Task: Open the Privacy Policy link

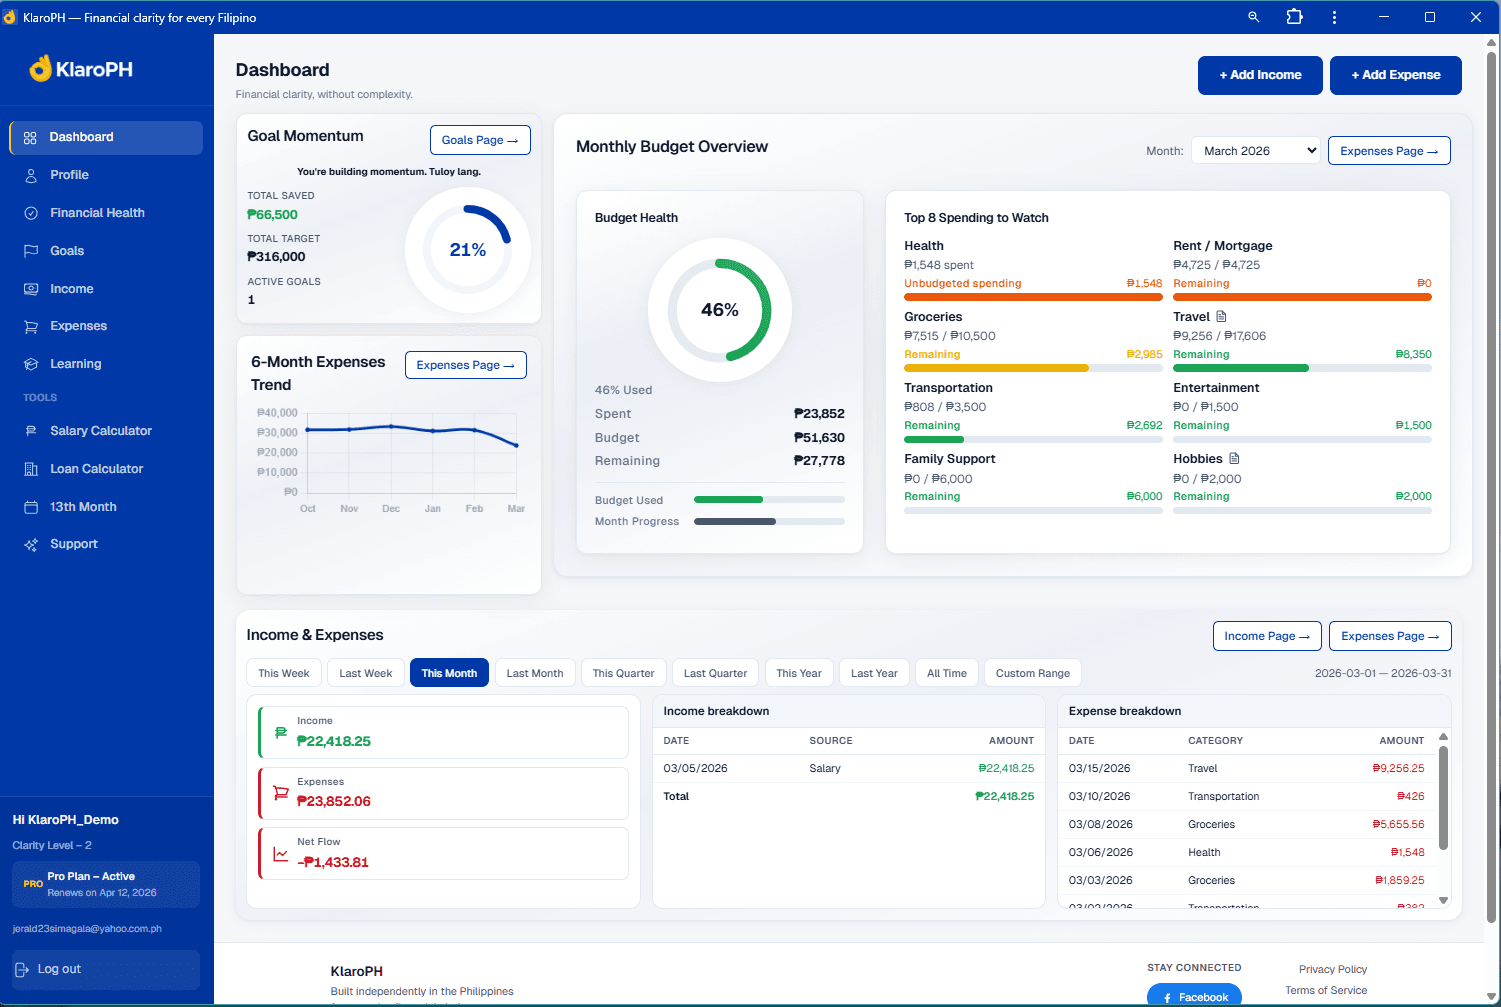Action: (1332, 968)
